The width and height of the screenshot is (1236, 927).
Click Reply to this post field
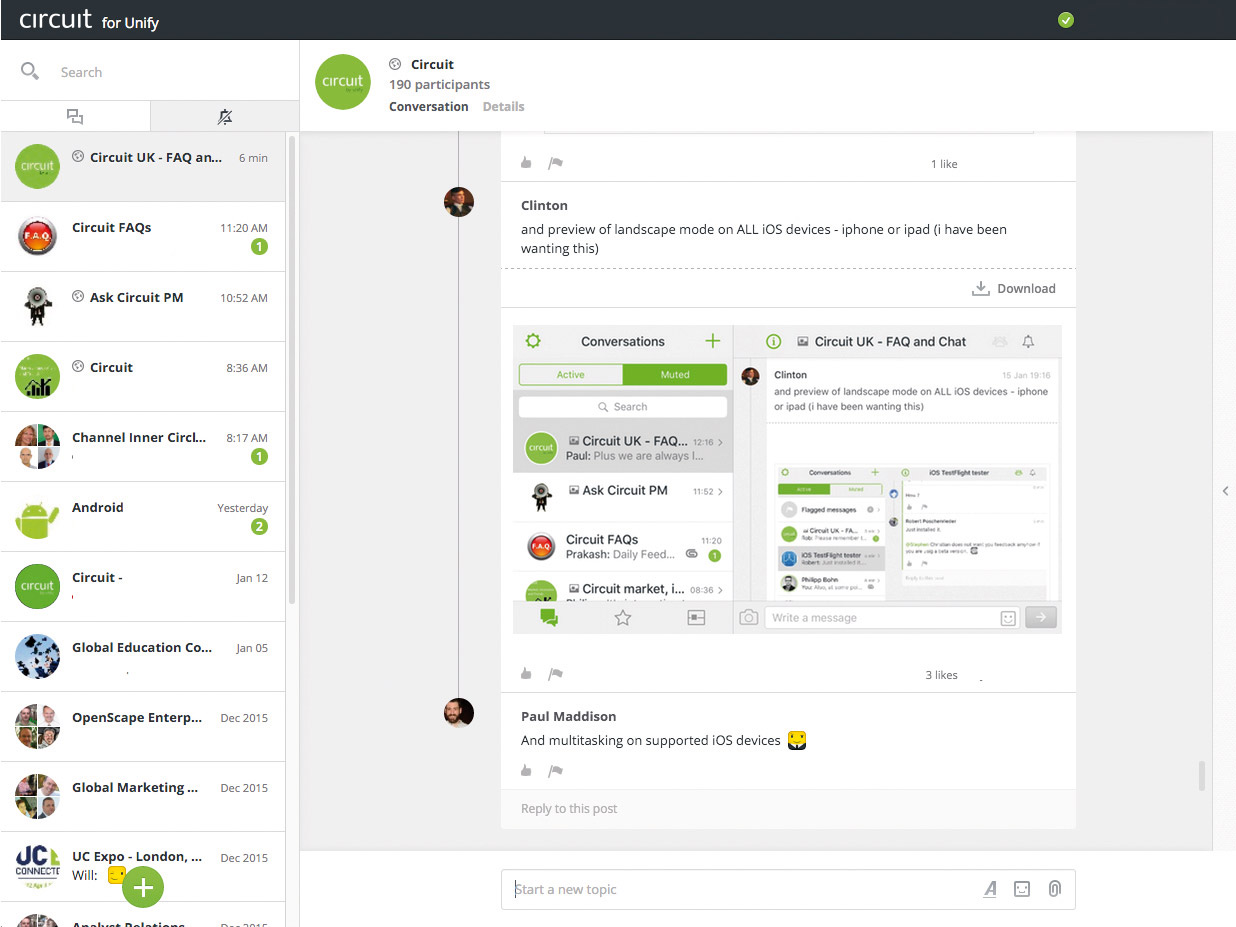click(788, 808)
